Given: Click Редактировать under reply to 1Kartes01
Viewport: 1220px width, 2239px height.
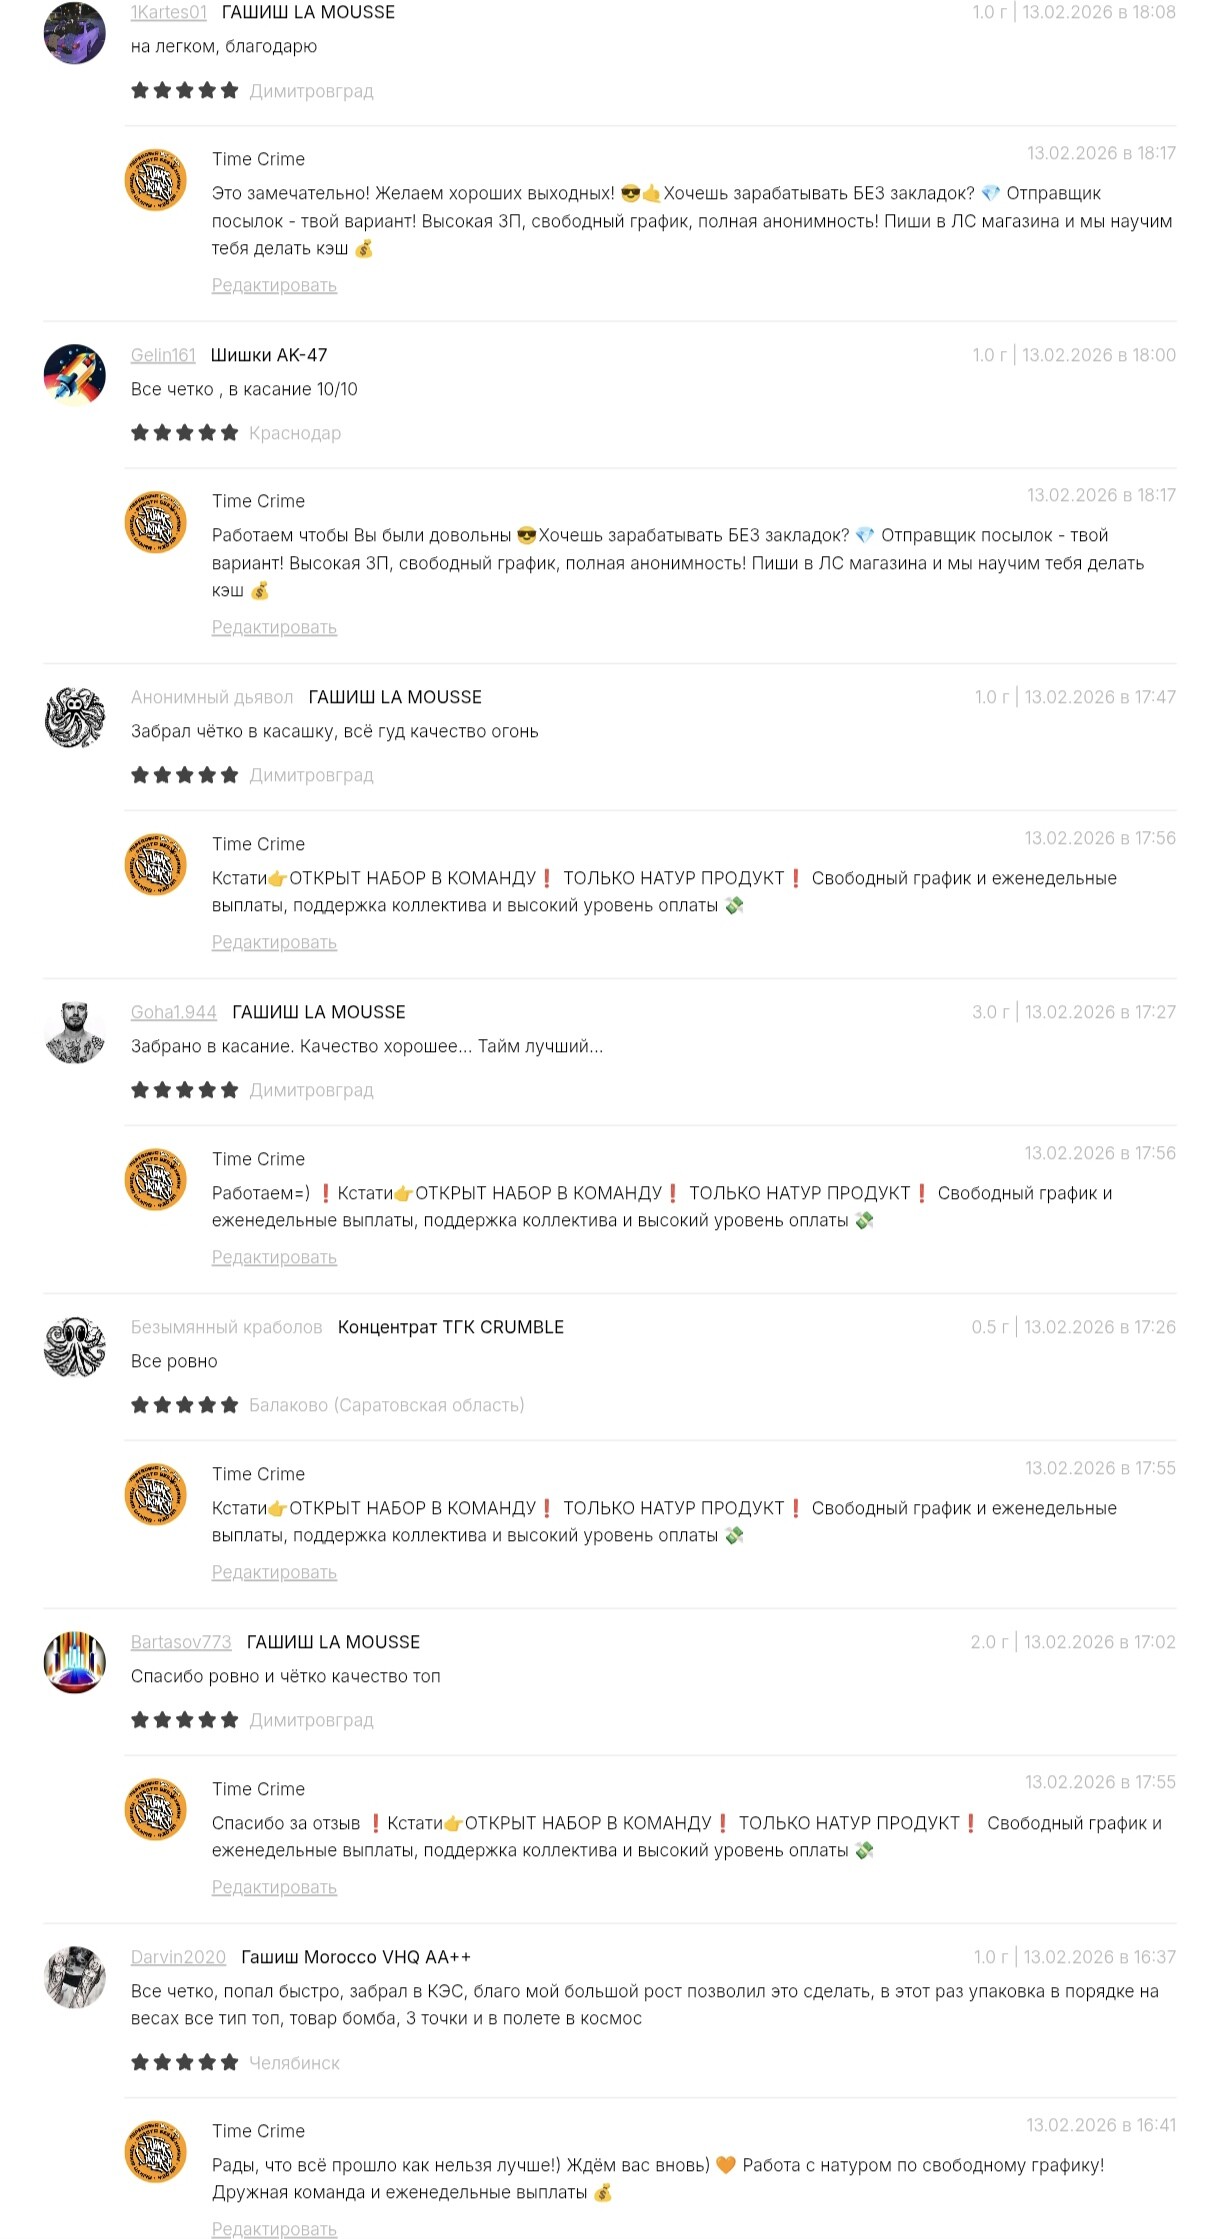Looking at the screenshot, I should [x=274, y=286].
